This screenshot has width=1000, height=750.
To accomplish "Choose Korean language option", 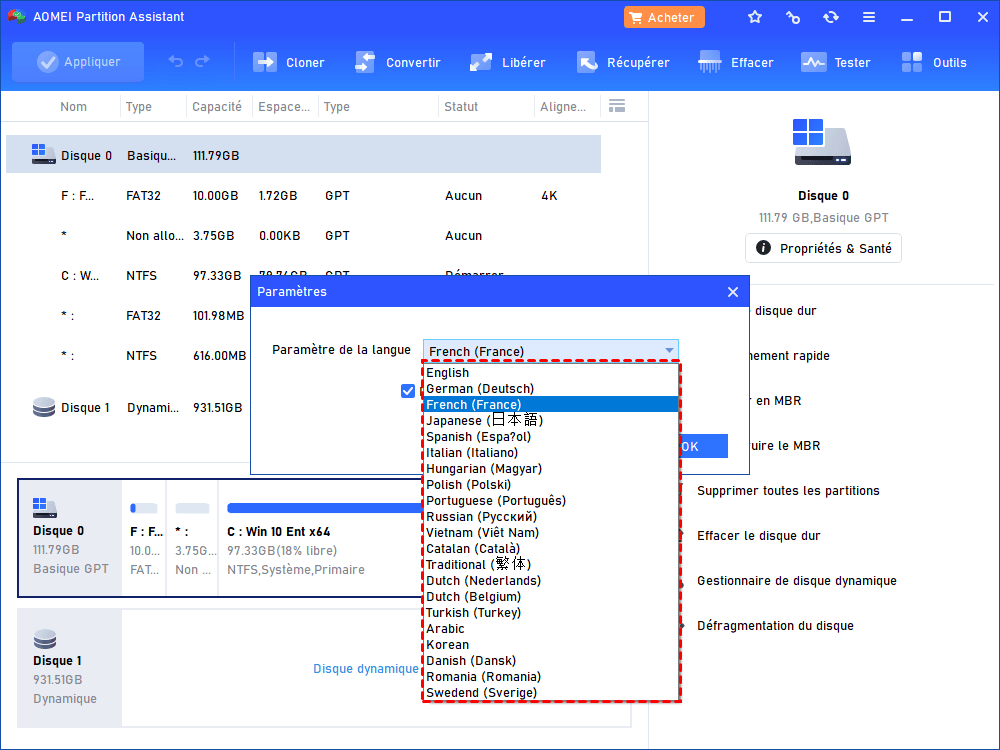I will 550,645.
